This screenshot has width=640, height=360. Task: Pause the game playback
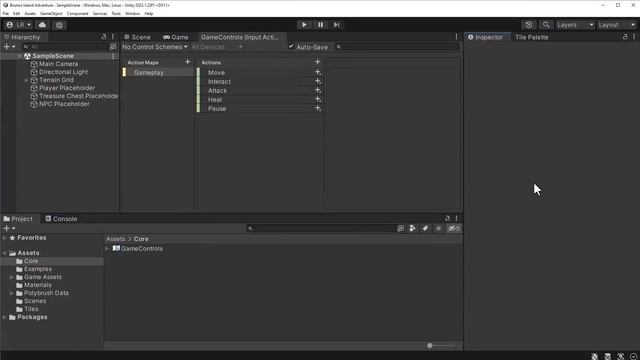(x=320, y=25)
